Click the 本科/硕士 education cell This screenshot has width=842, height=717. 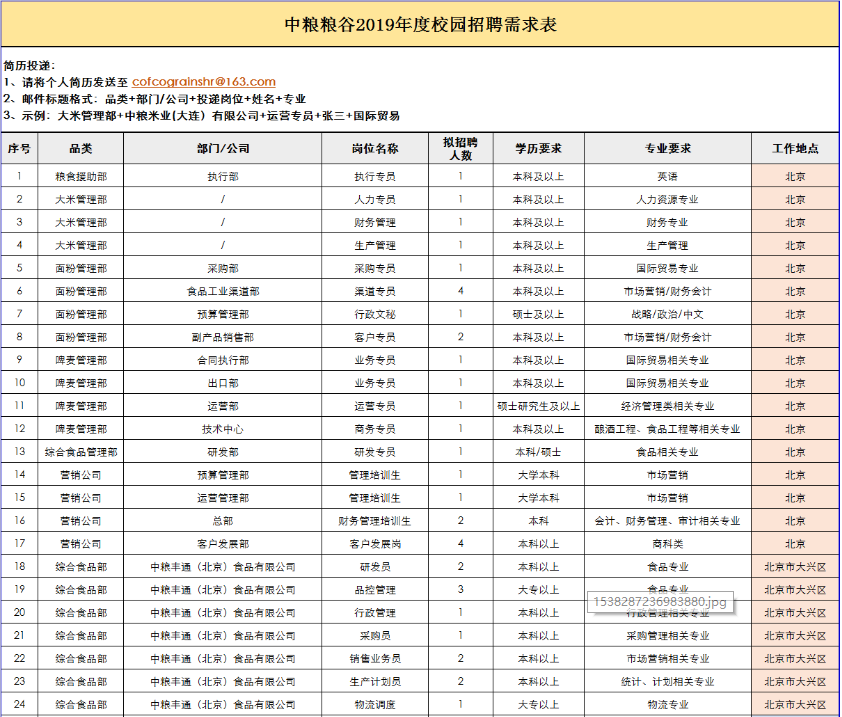coord(539,452)
